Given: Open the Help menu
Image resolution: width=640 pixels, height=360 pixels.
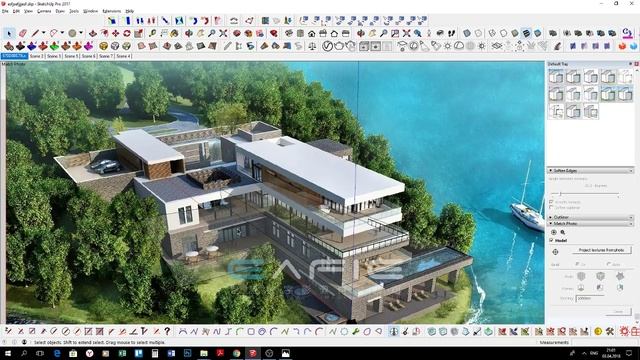Looking at the screenshot, I should click(x=129, y=11).
